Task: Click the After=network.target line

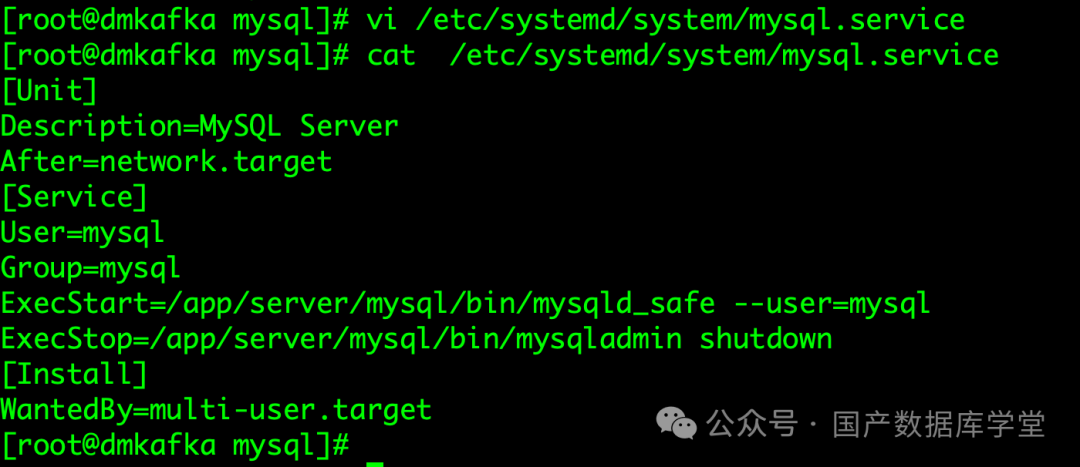Action: [x=166, y=161]
